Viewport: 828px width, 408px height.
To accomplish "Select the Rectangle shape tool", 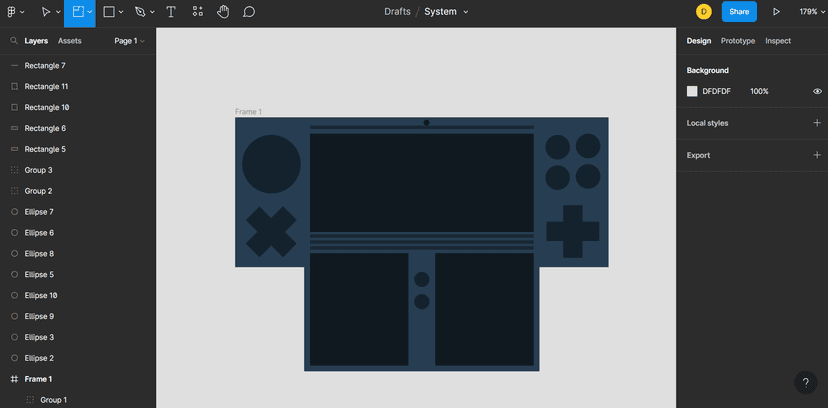I will point(109,12).
